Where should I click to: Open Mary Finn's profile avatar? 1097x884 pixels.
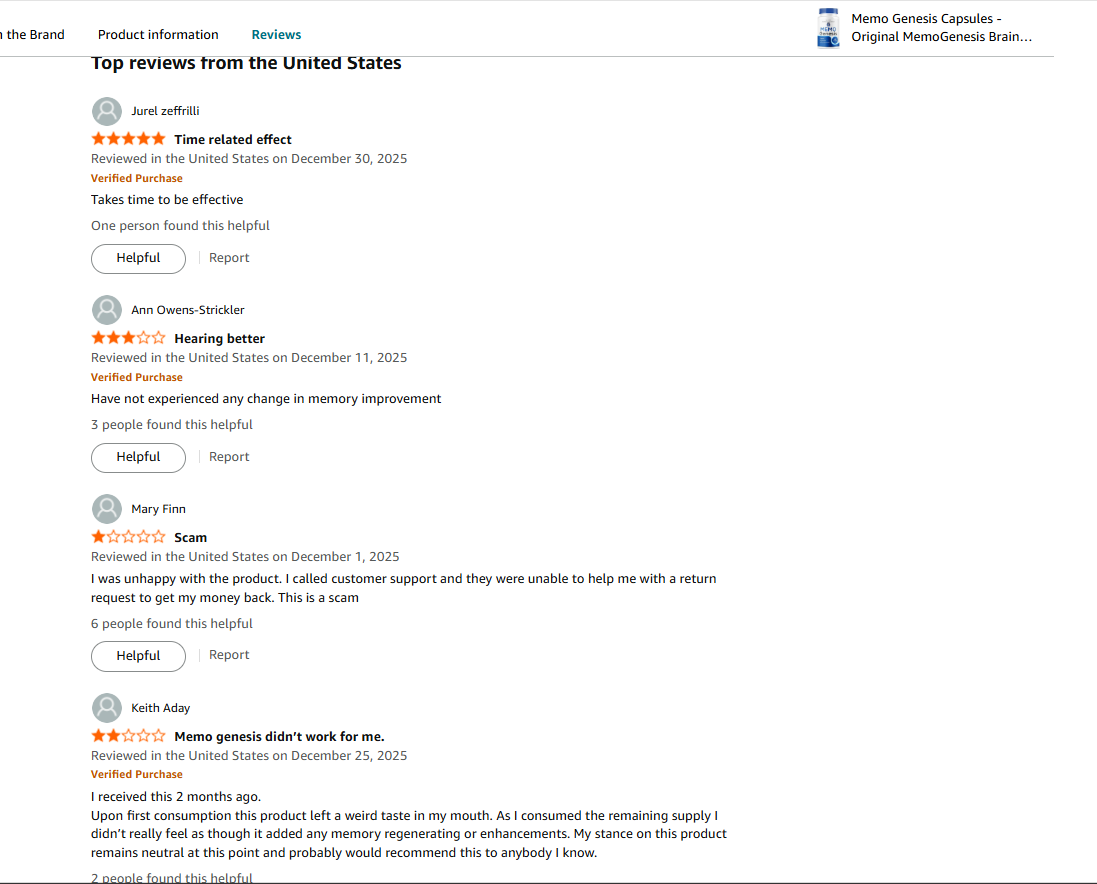(x=107, y=509)
